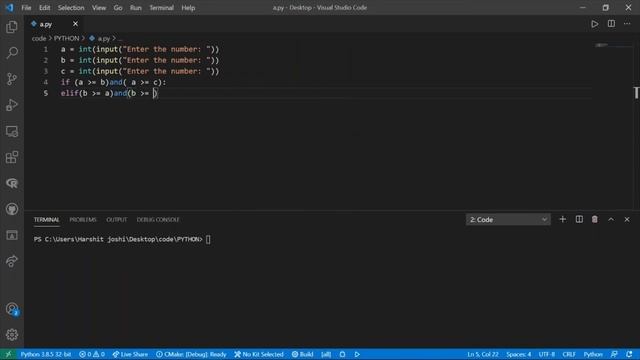
Task: Open the Extensions view
Action: pos(12,157)
